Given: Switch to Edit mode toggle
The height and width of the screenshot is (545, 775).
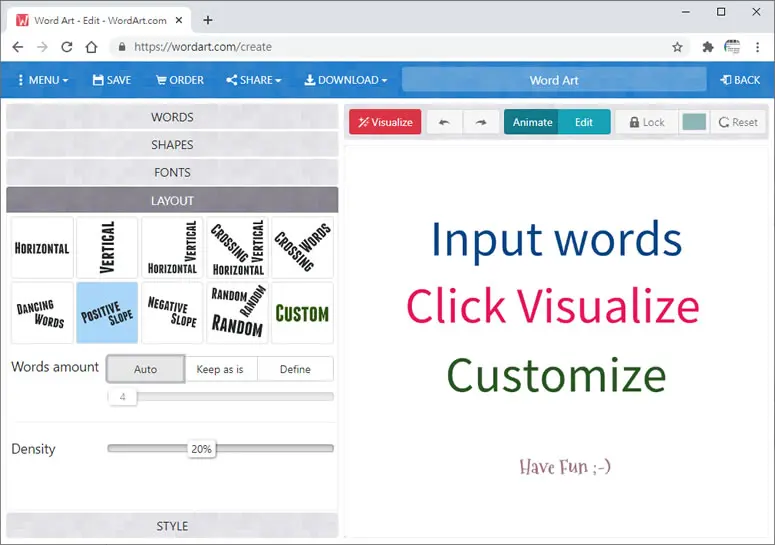Looking at the screenshot, I should pos(584,122).
